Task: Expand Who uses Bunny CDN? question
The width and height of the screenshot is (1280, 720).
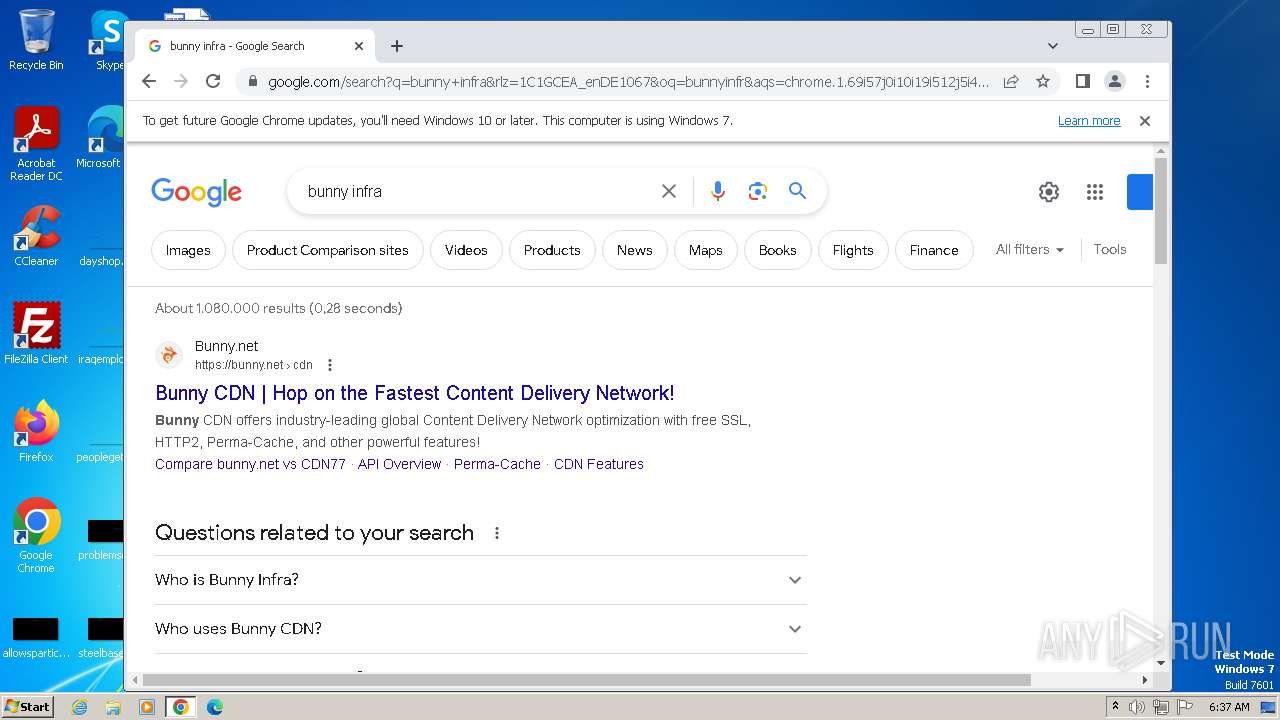Action: (x=481, y=629)
